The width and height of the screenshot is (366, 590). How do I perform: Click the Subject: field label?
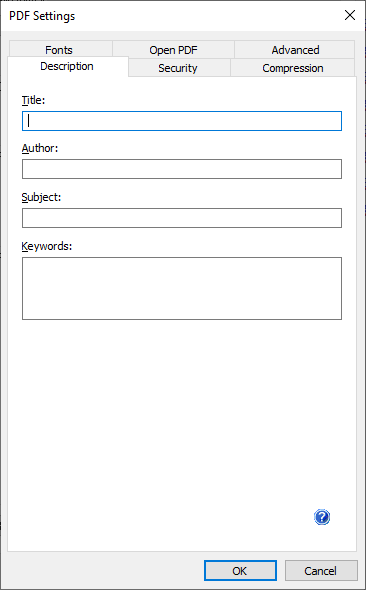point(41,197)
